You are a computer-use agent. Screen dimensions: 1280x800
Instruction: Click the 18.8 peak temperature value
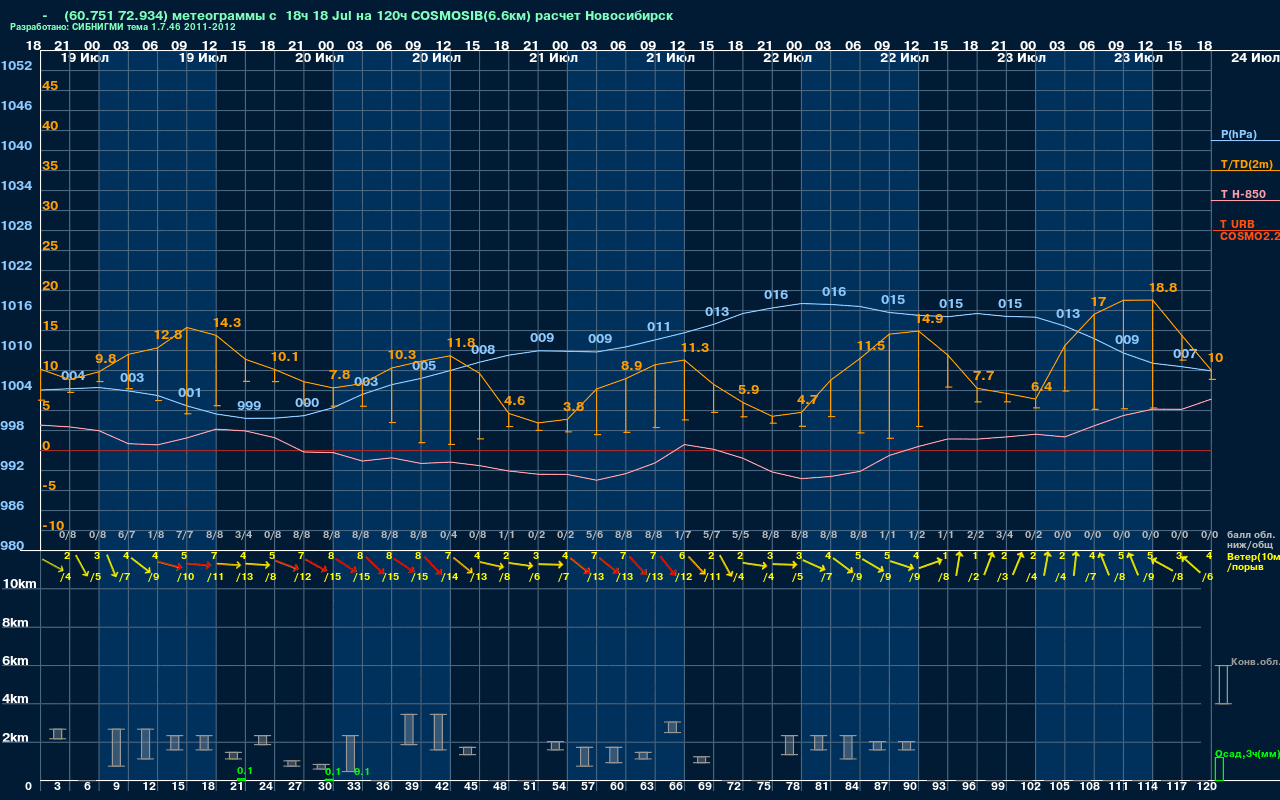1163,287
